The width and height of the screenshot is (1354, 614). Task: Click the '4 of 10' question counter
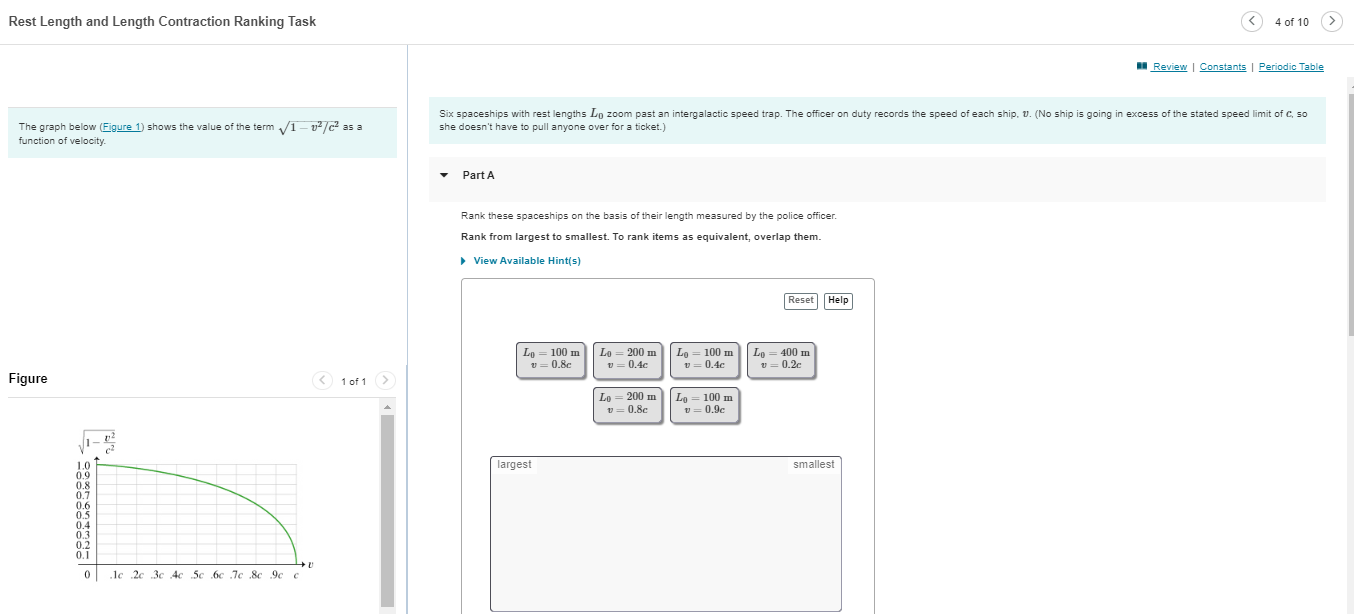click(x=1291, y=22)
